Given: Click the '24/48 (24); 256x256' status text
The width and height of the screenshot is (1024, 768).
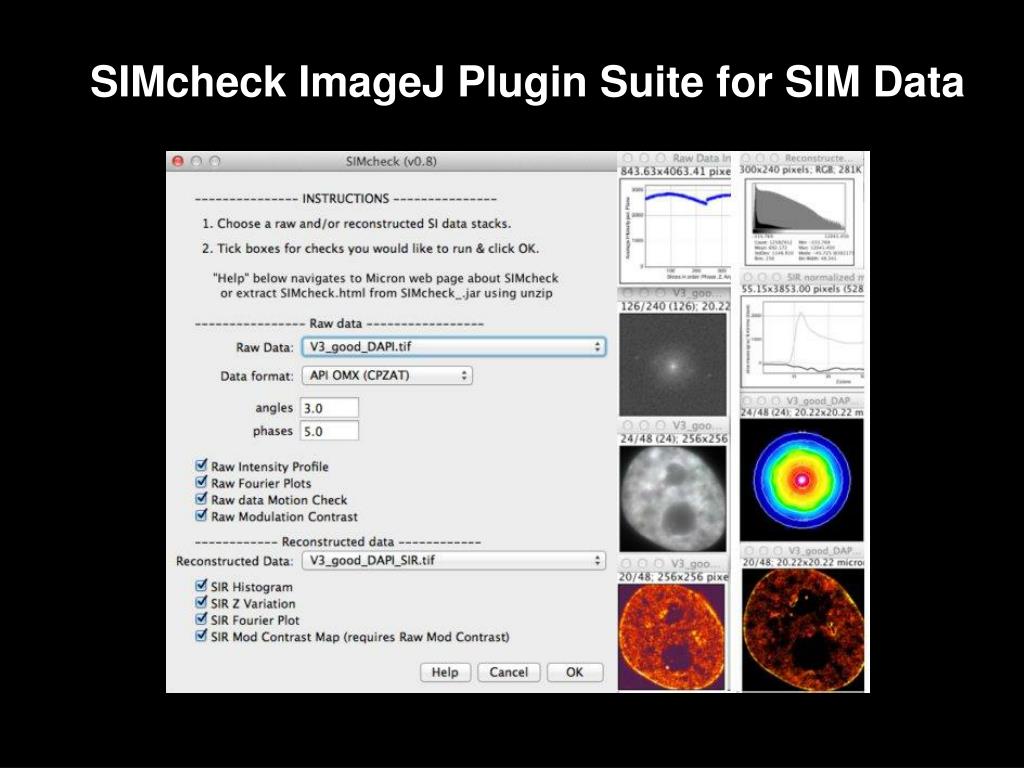Looking at the screenshot, I should (673, 439).
